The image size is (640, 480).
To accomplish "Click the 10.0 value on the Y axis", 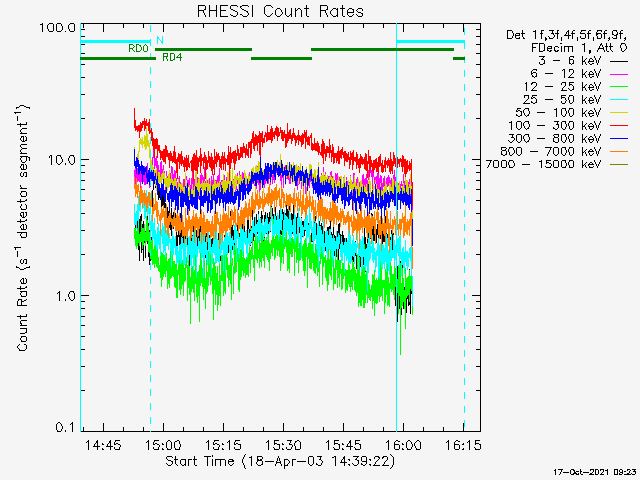I will pyautogui.click(x=58, y=160).
